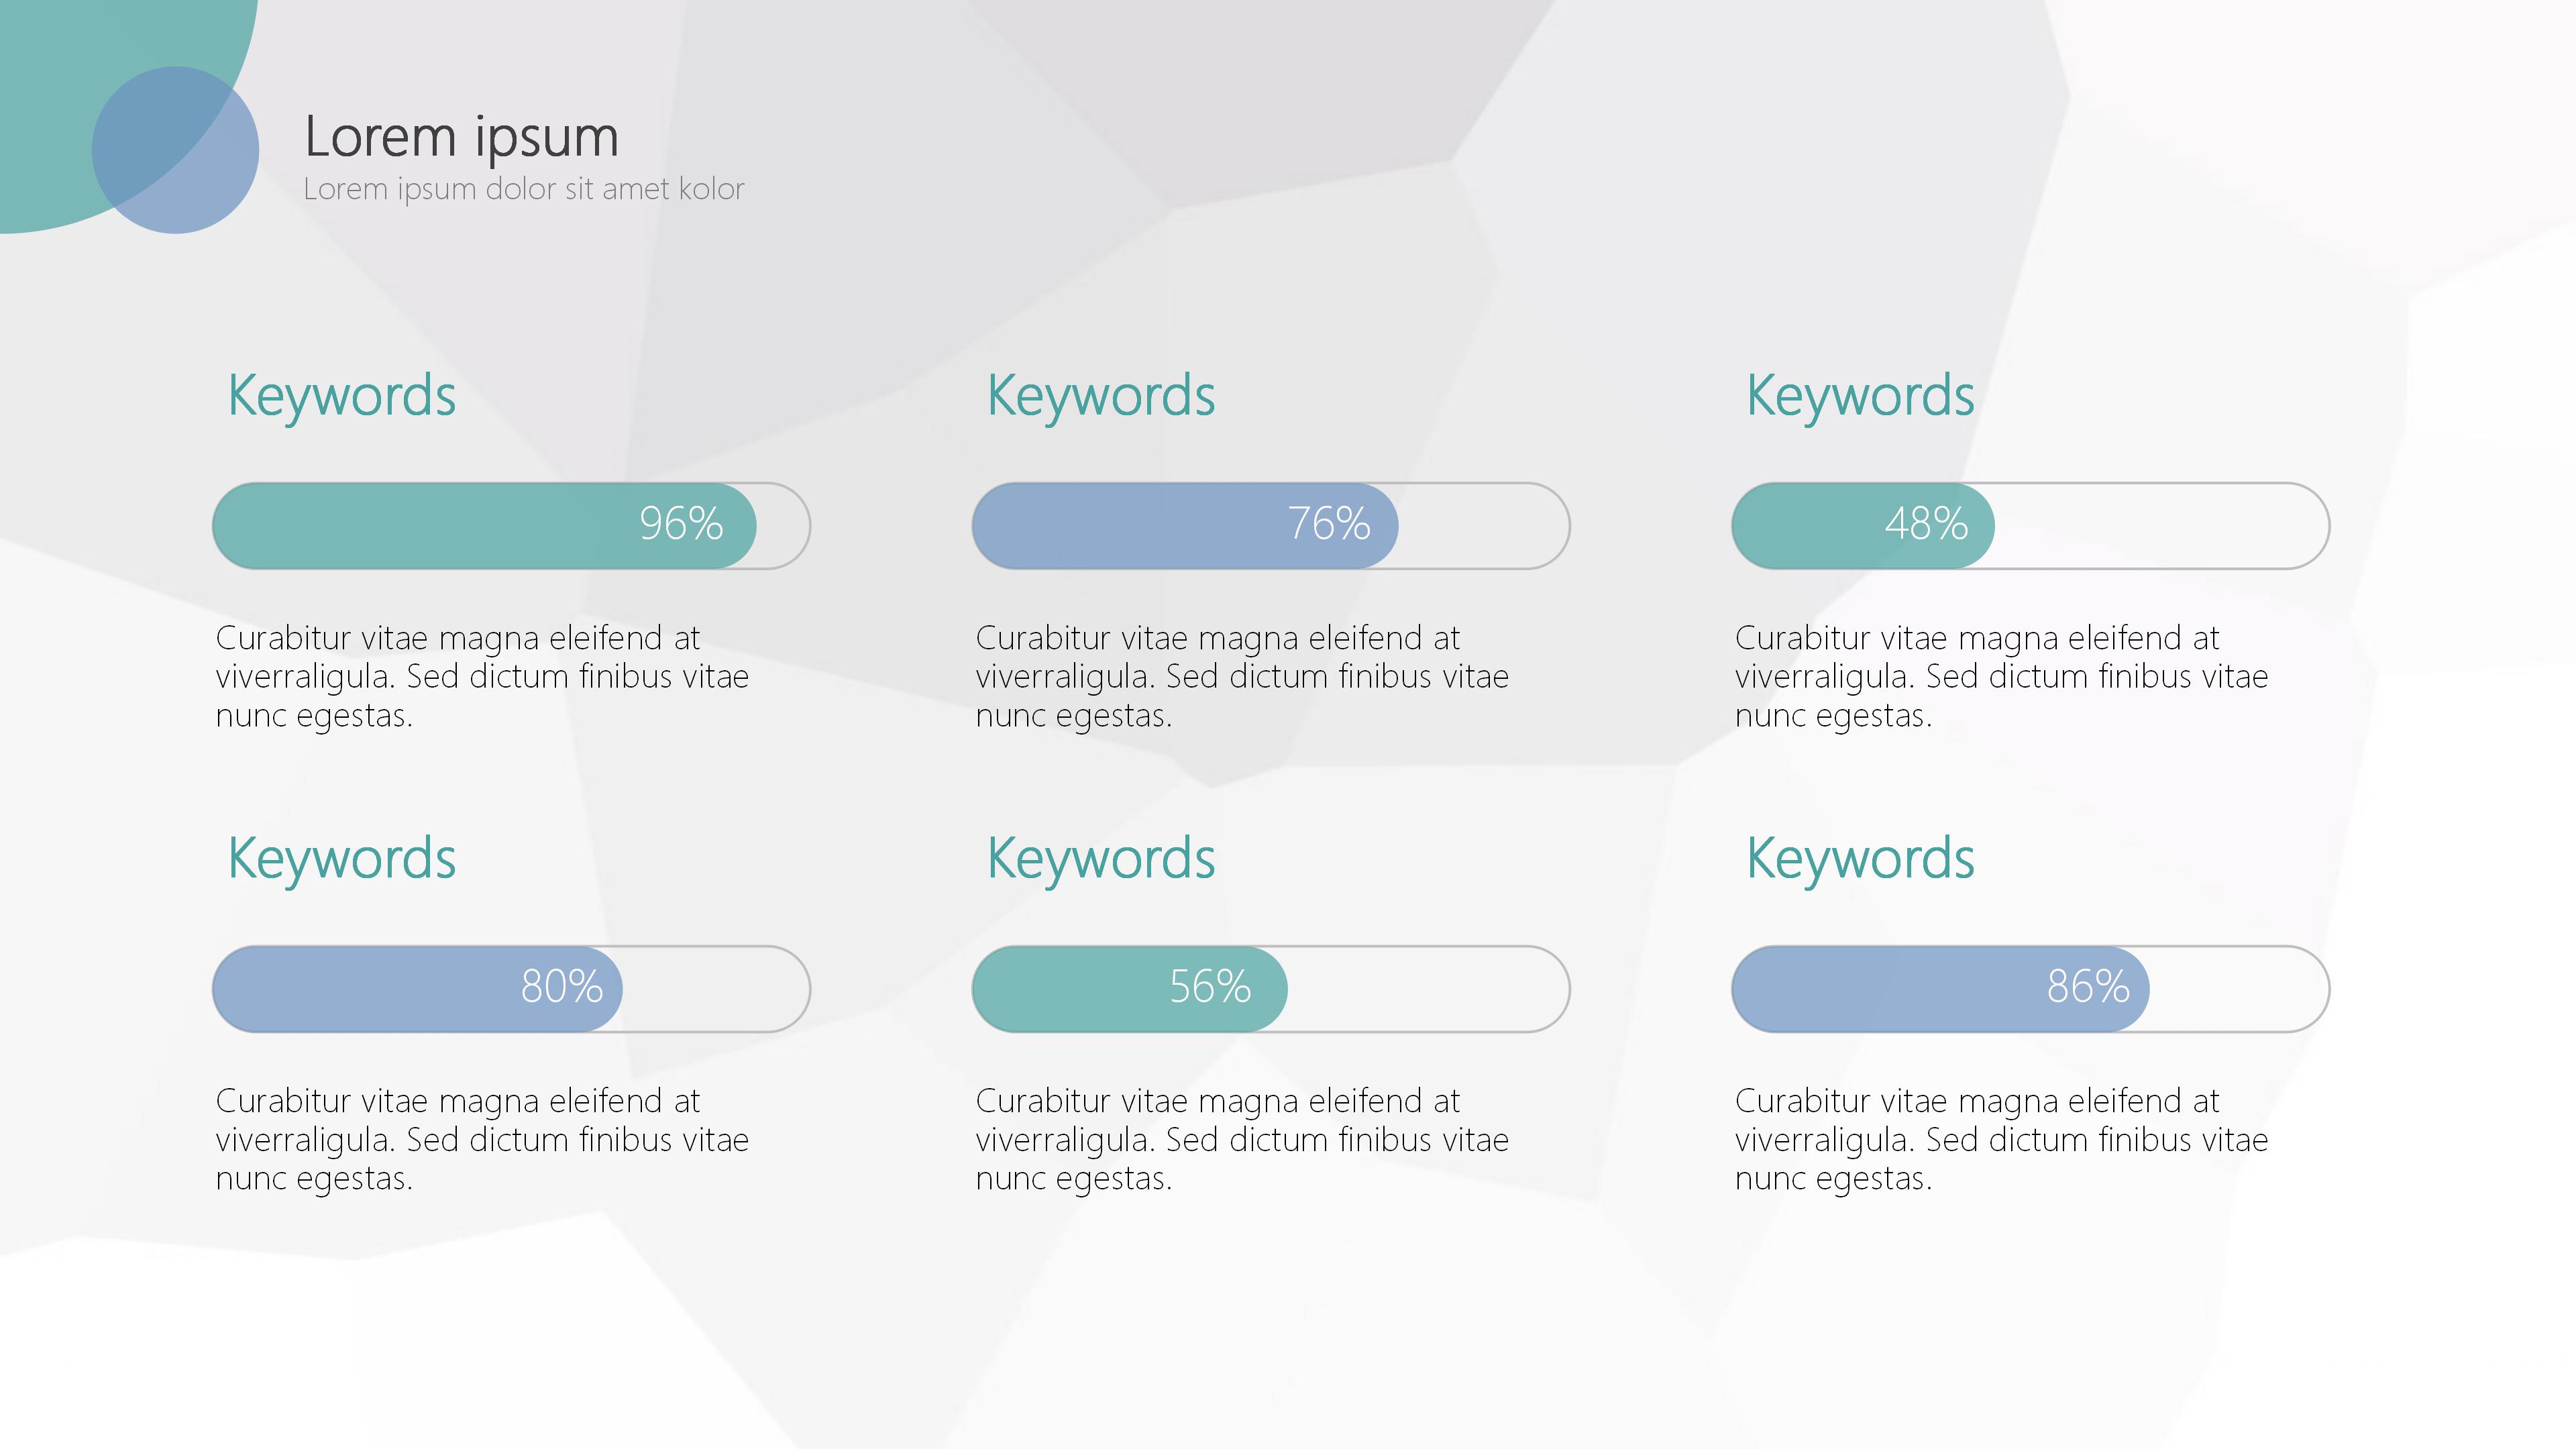Click the Keywords heading above the 56% bar

pyautogui.click(x=1100, y=859)
